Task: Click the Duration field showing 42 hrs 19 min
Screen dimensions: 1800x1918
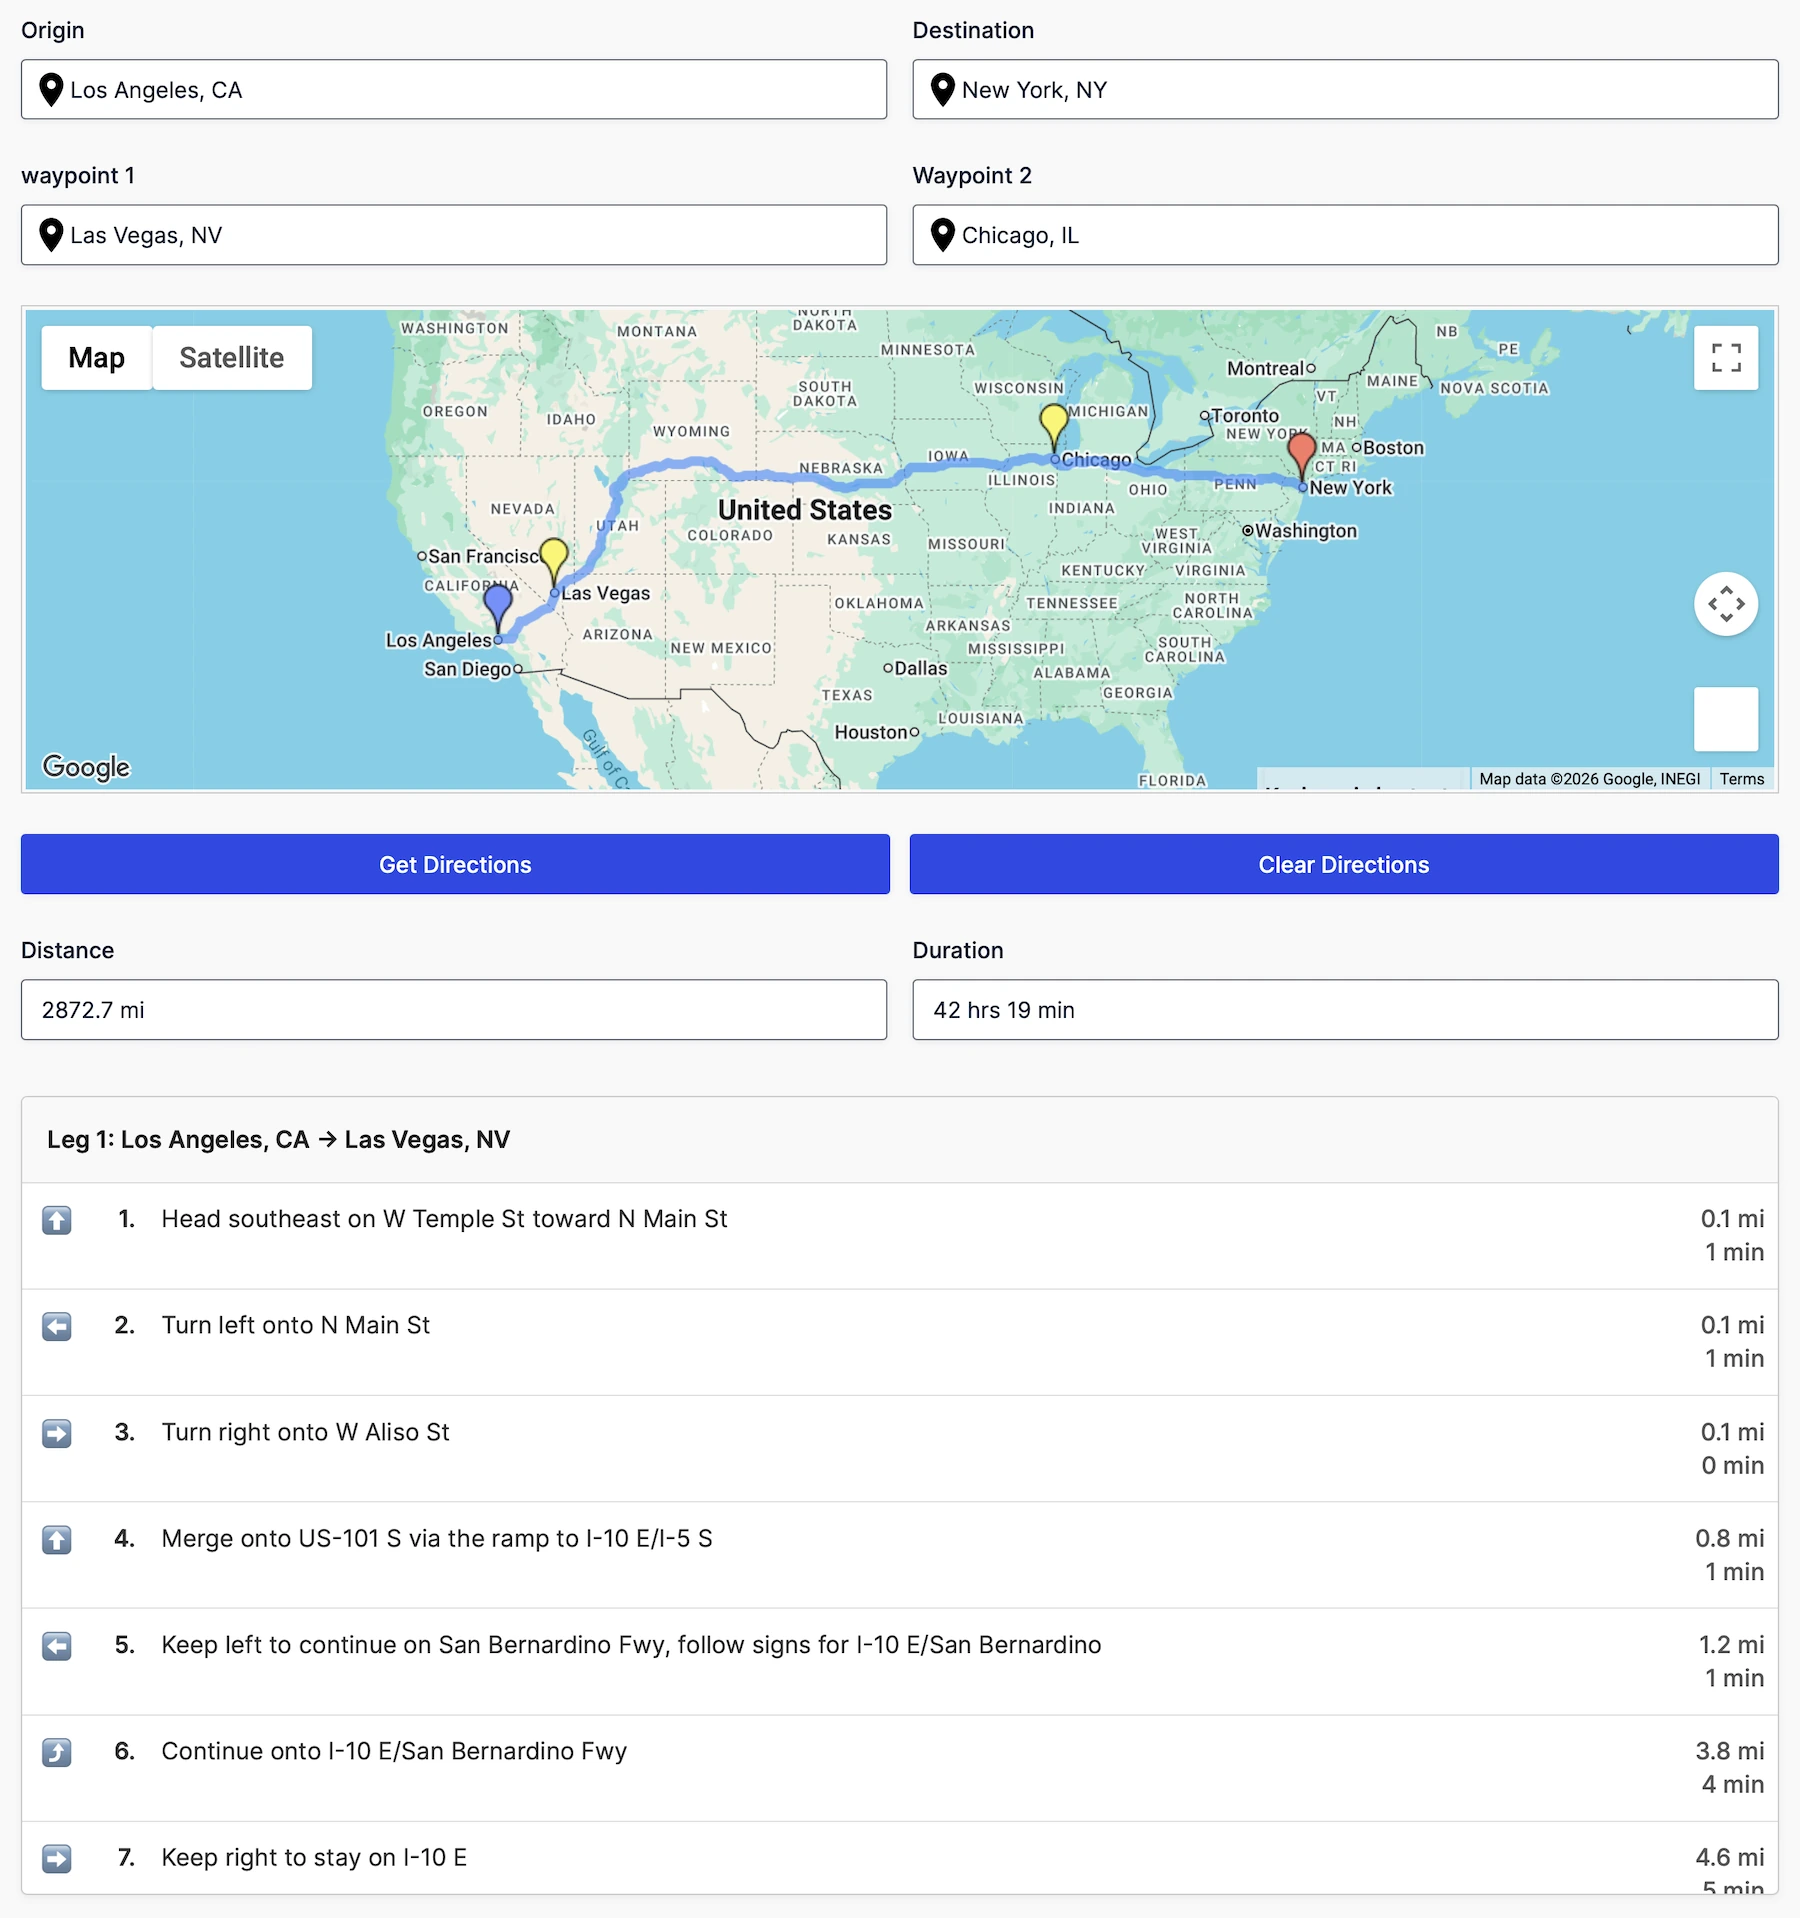Action: [x=1345, y=1010]
